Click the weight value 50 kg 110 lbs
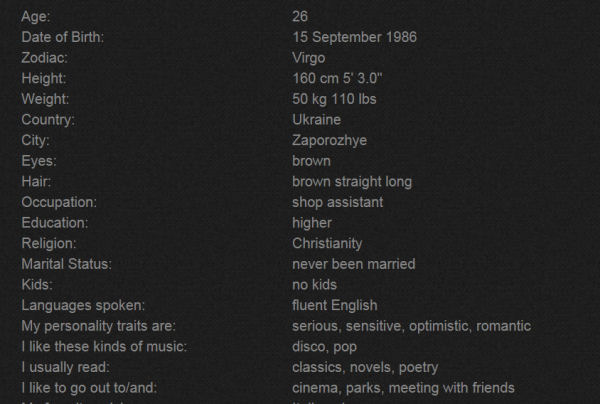Image resolution: width=600 pixels, height=404 pixels. 334,99
